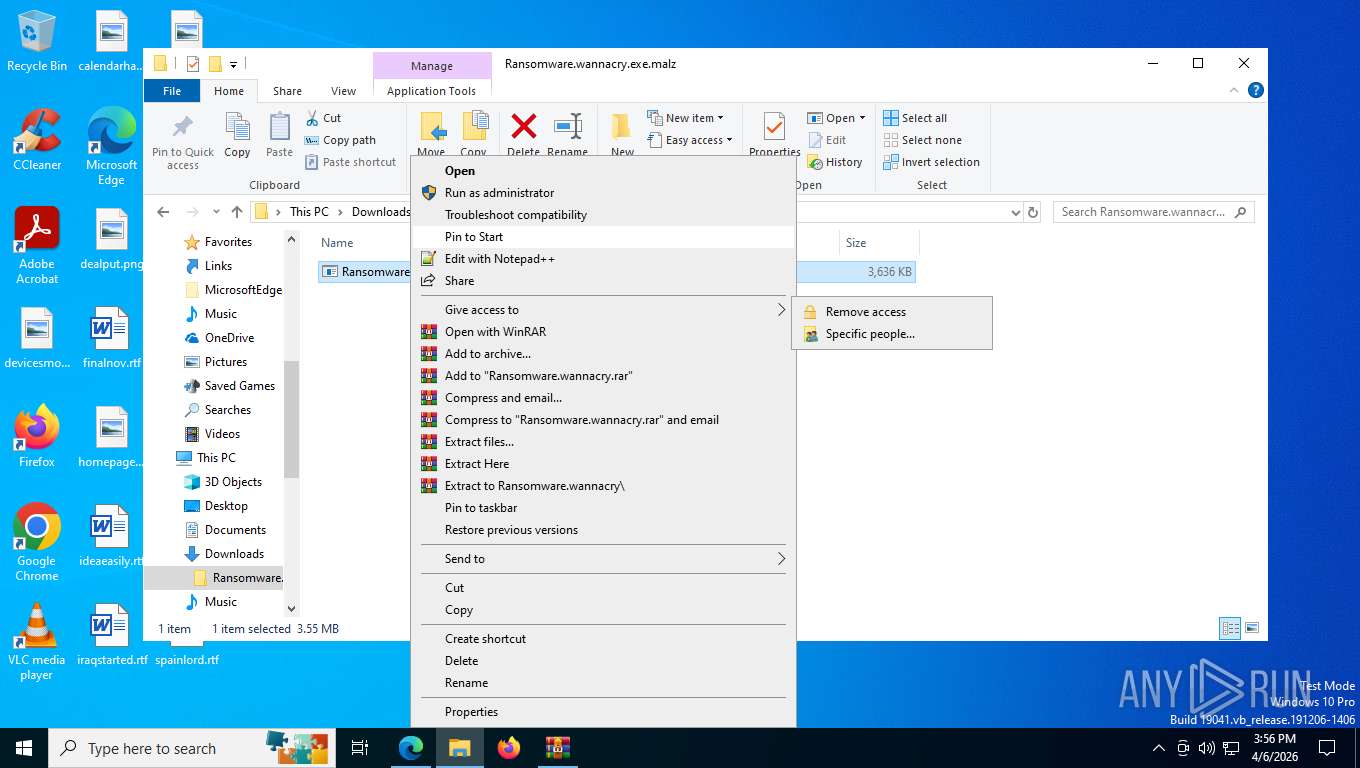Open the File ribbon tab

(172, 91)
